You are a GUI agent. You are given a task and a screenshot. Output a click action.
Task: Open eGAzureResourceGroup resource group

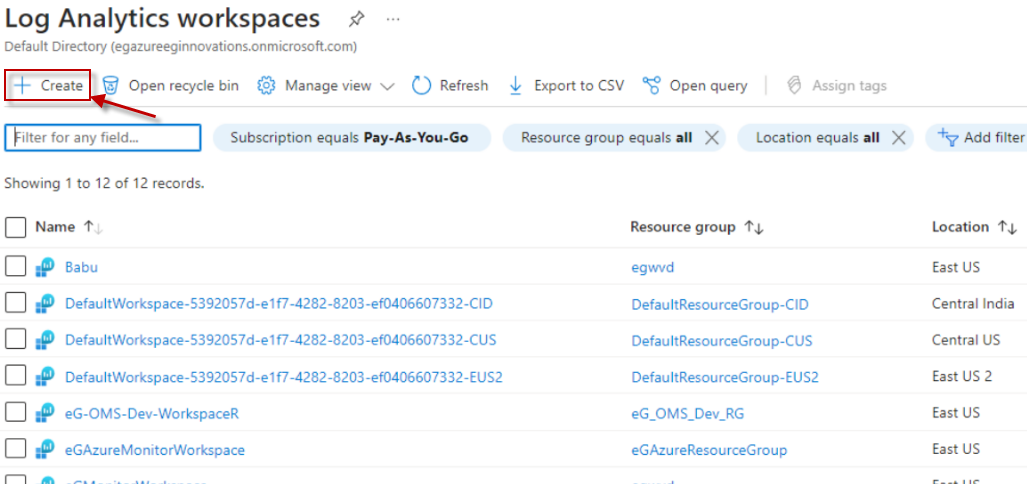tap(709, 451)
